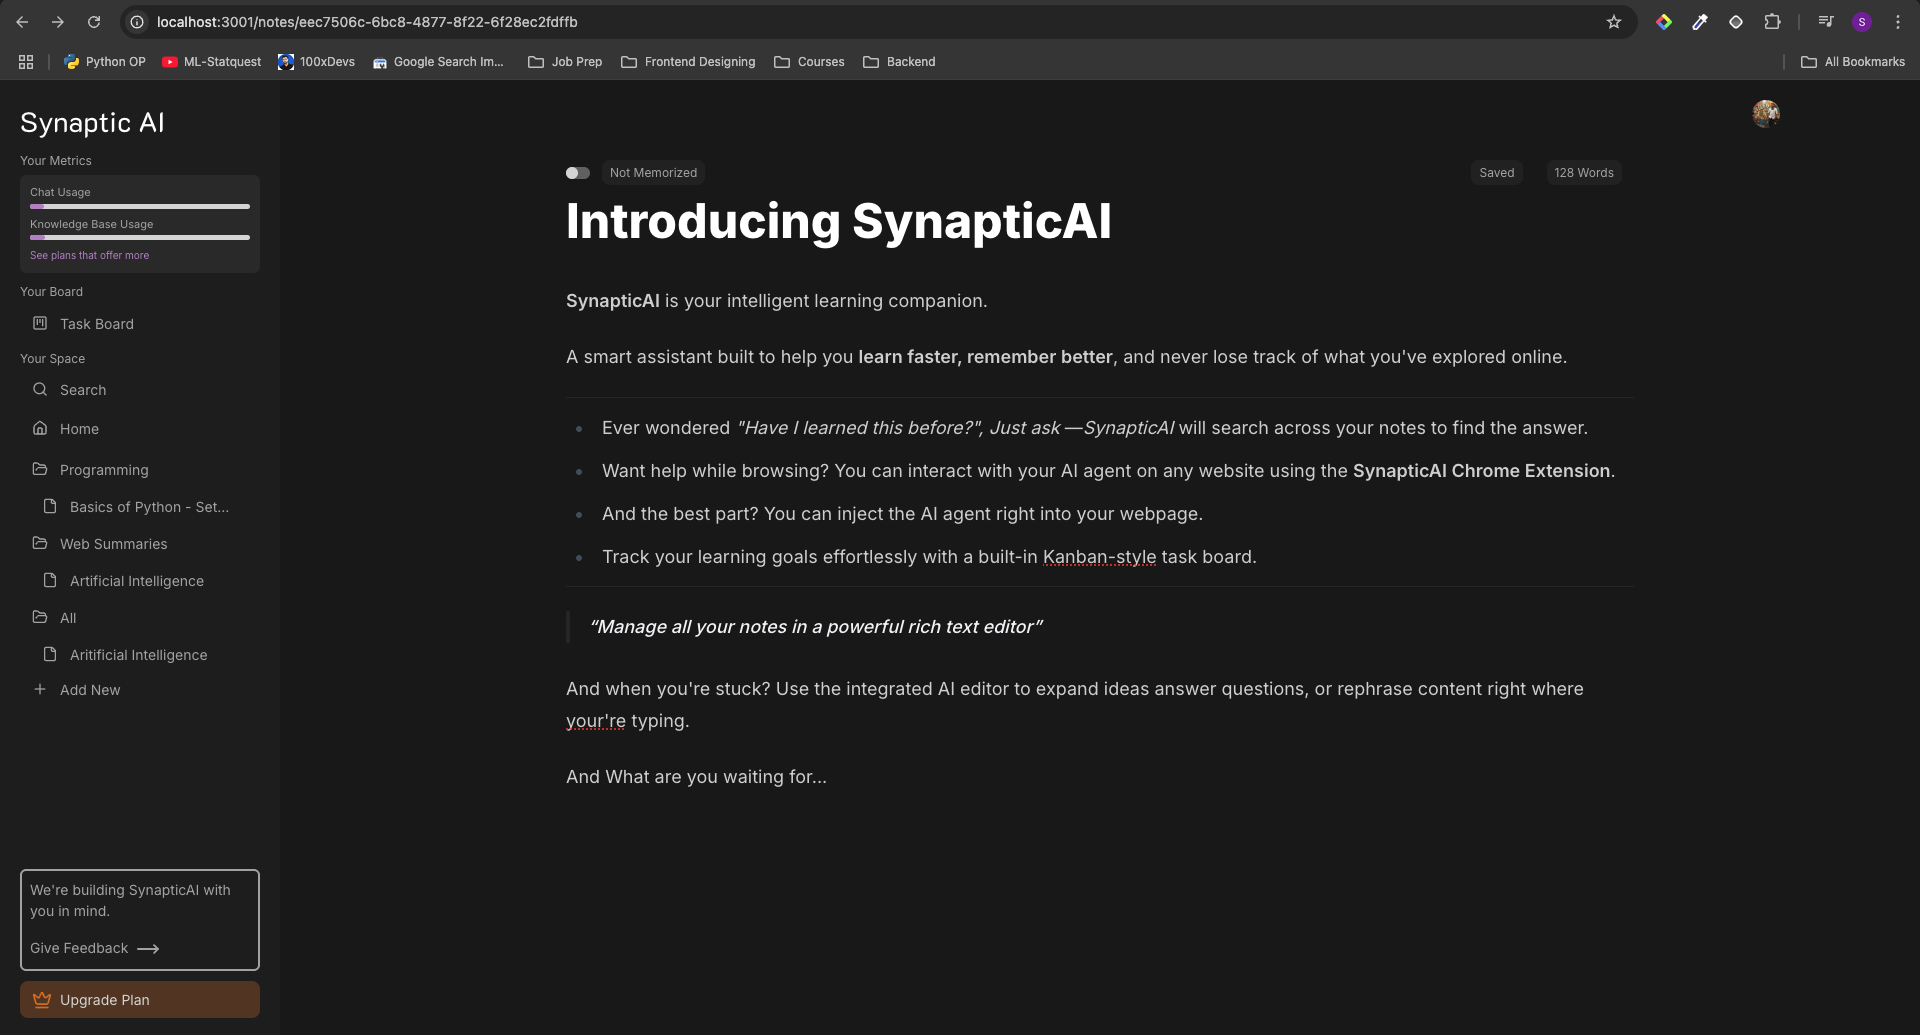The height and width of the screenshot is (1035, 1920).
Task: Click file icon beside Artificial Intelligence
Action: coord(50,580)
